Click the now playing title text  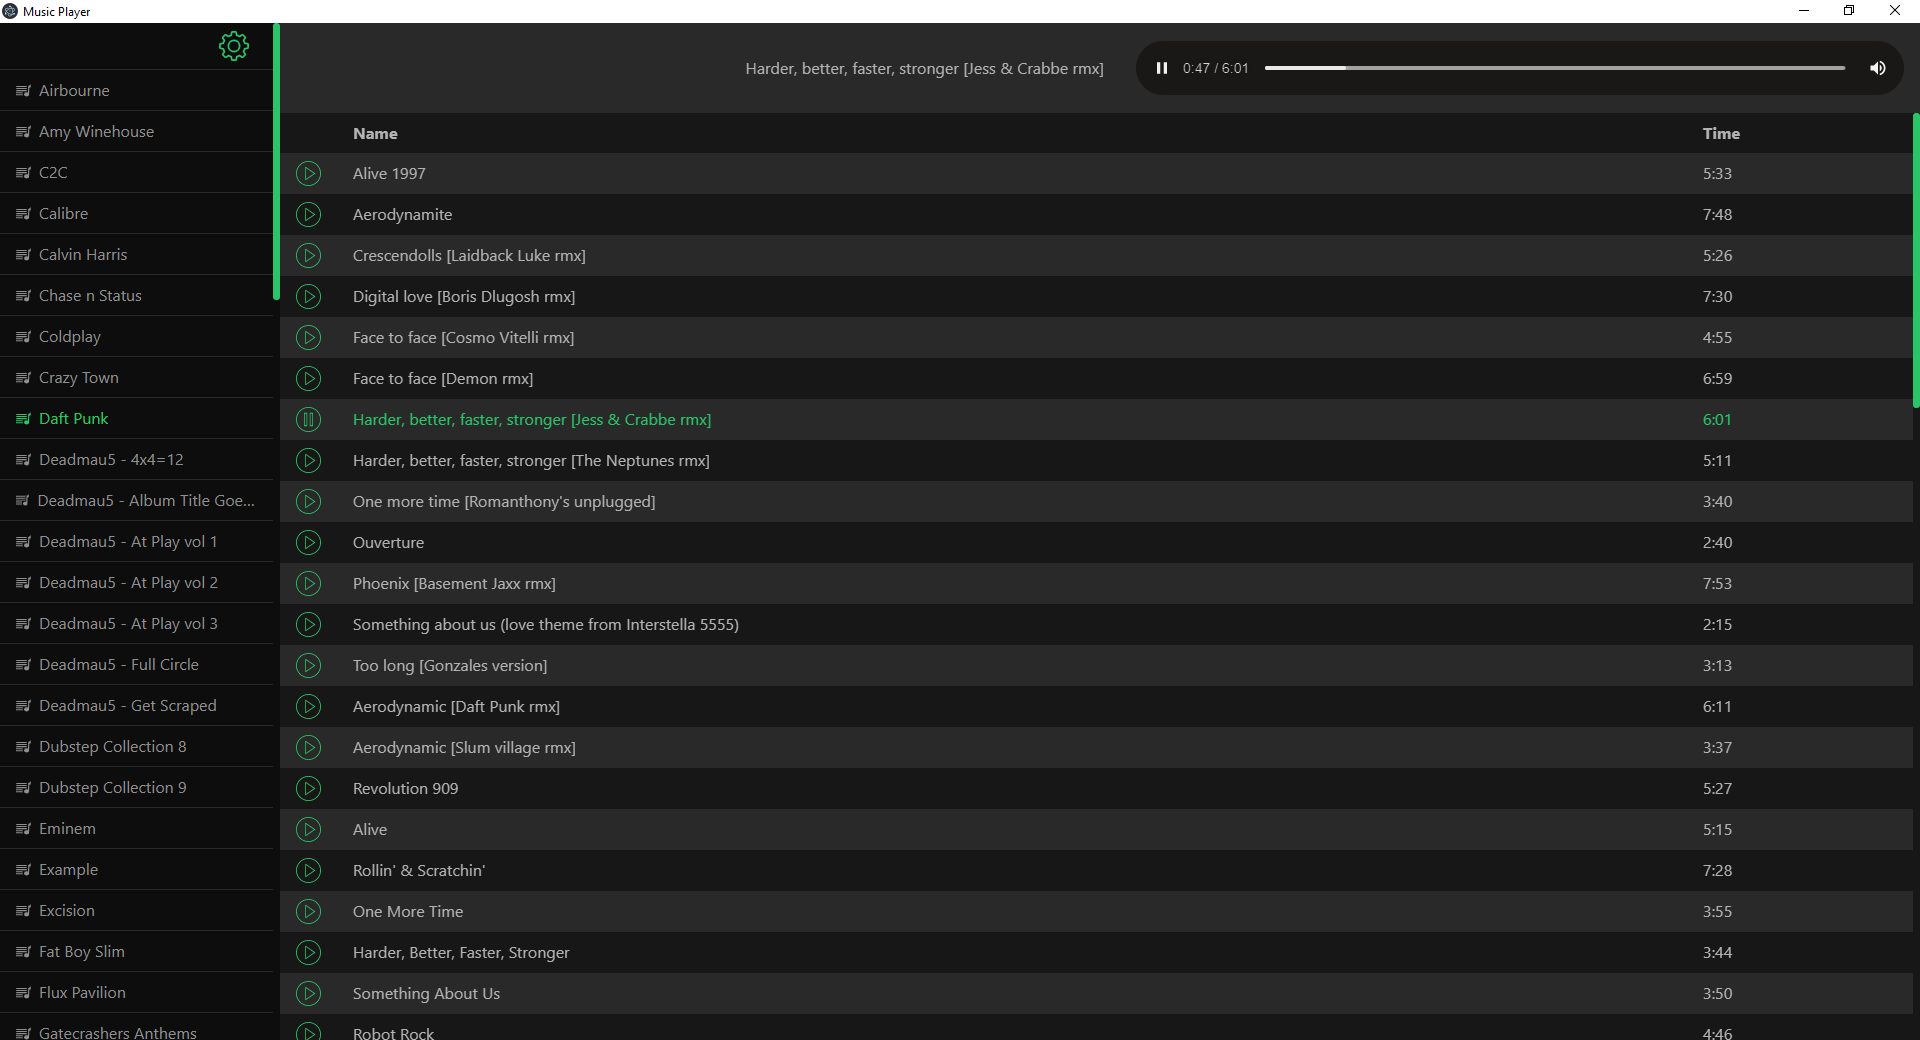924,68
